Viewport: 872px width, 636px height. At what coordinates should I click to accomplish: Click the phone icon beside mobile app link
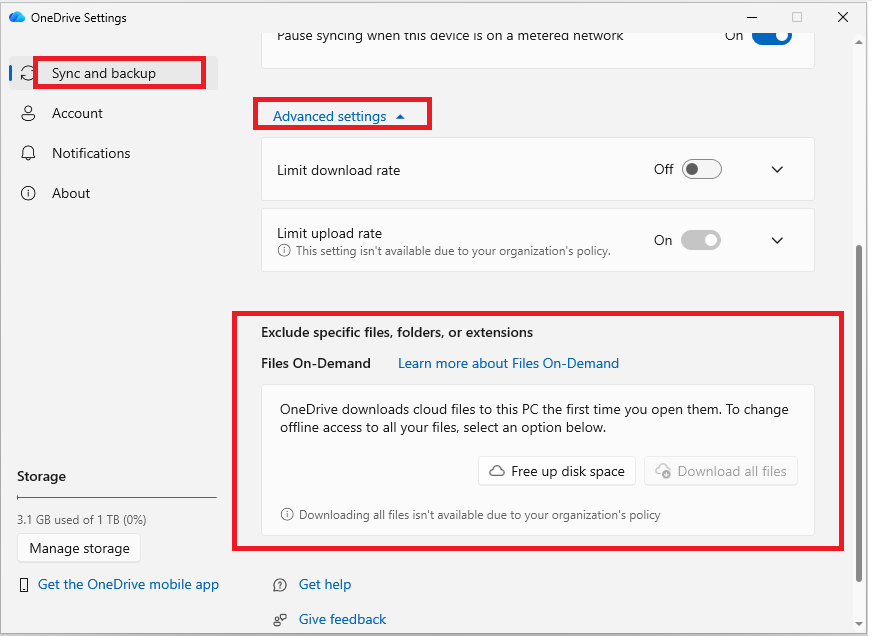pos(24,585)
